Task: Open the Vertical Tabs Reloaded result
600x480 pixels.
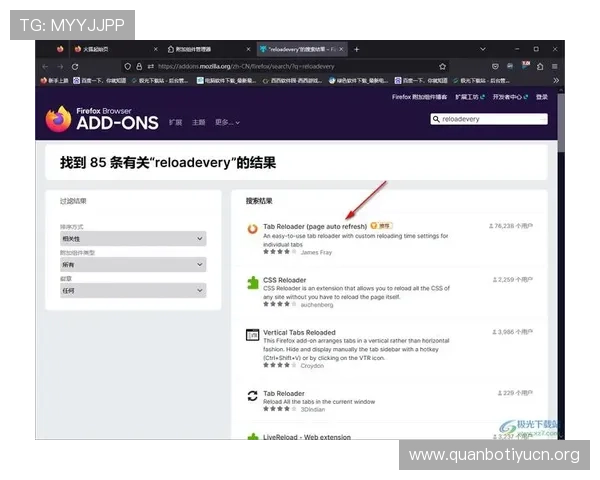Action: (299, 332)
